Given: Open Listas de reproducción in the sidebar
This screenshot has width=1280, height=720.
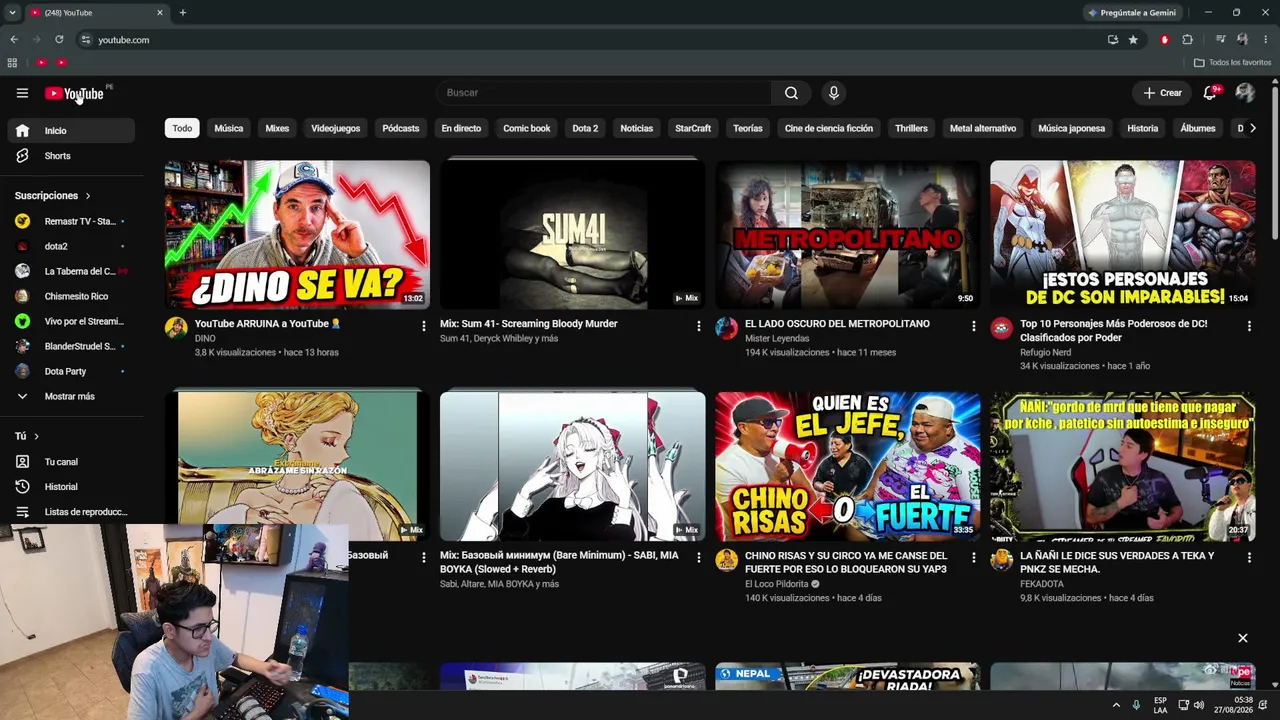Looking at the screenshot, I should tap(71, 512).
